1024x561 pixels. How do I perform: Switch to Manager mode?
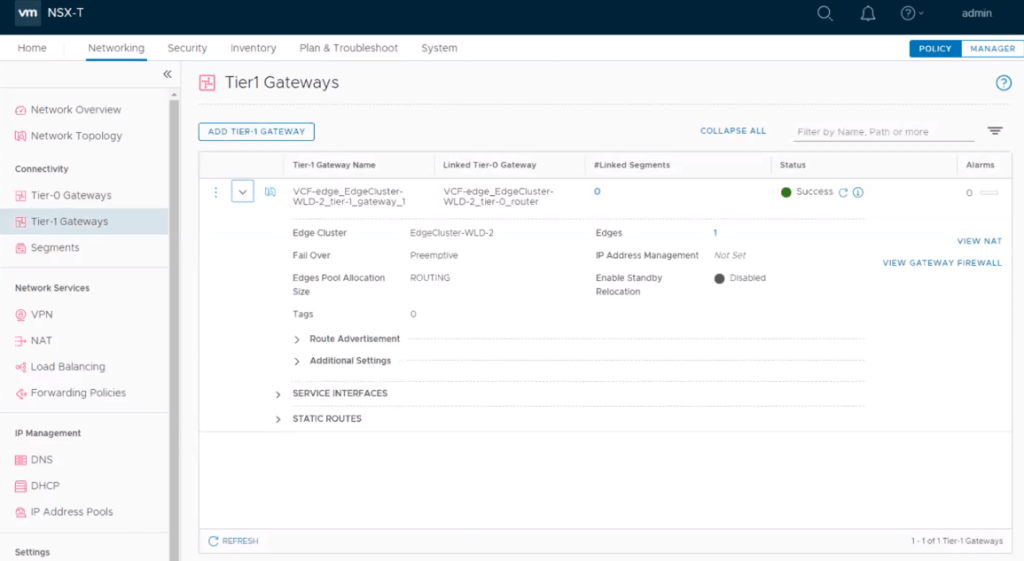(992, 48)
